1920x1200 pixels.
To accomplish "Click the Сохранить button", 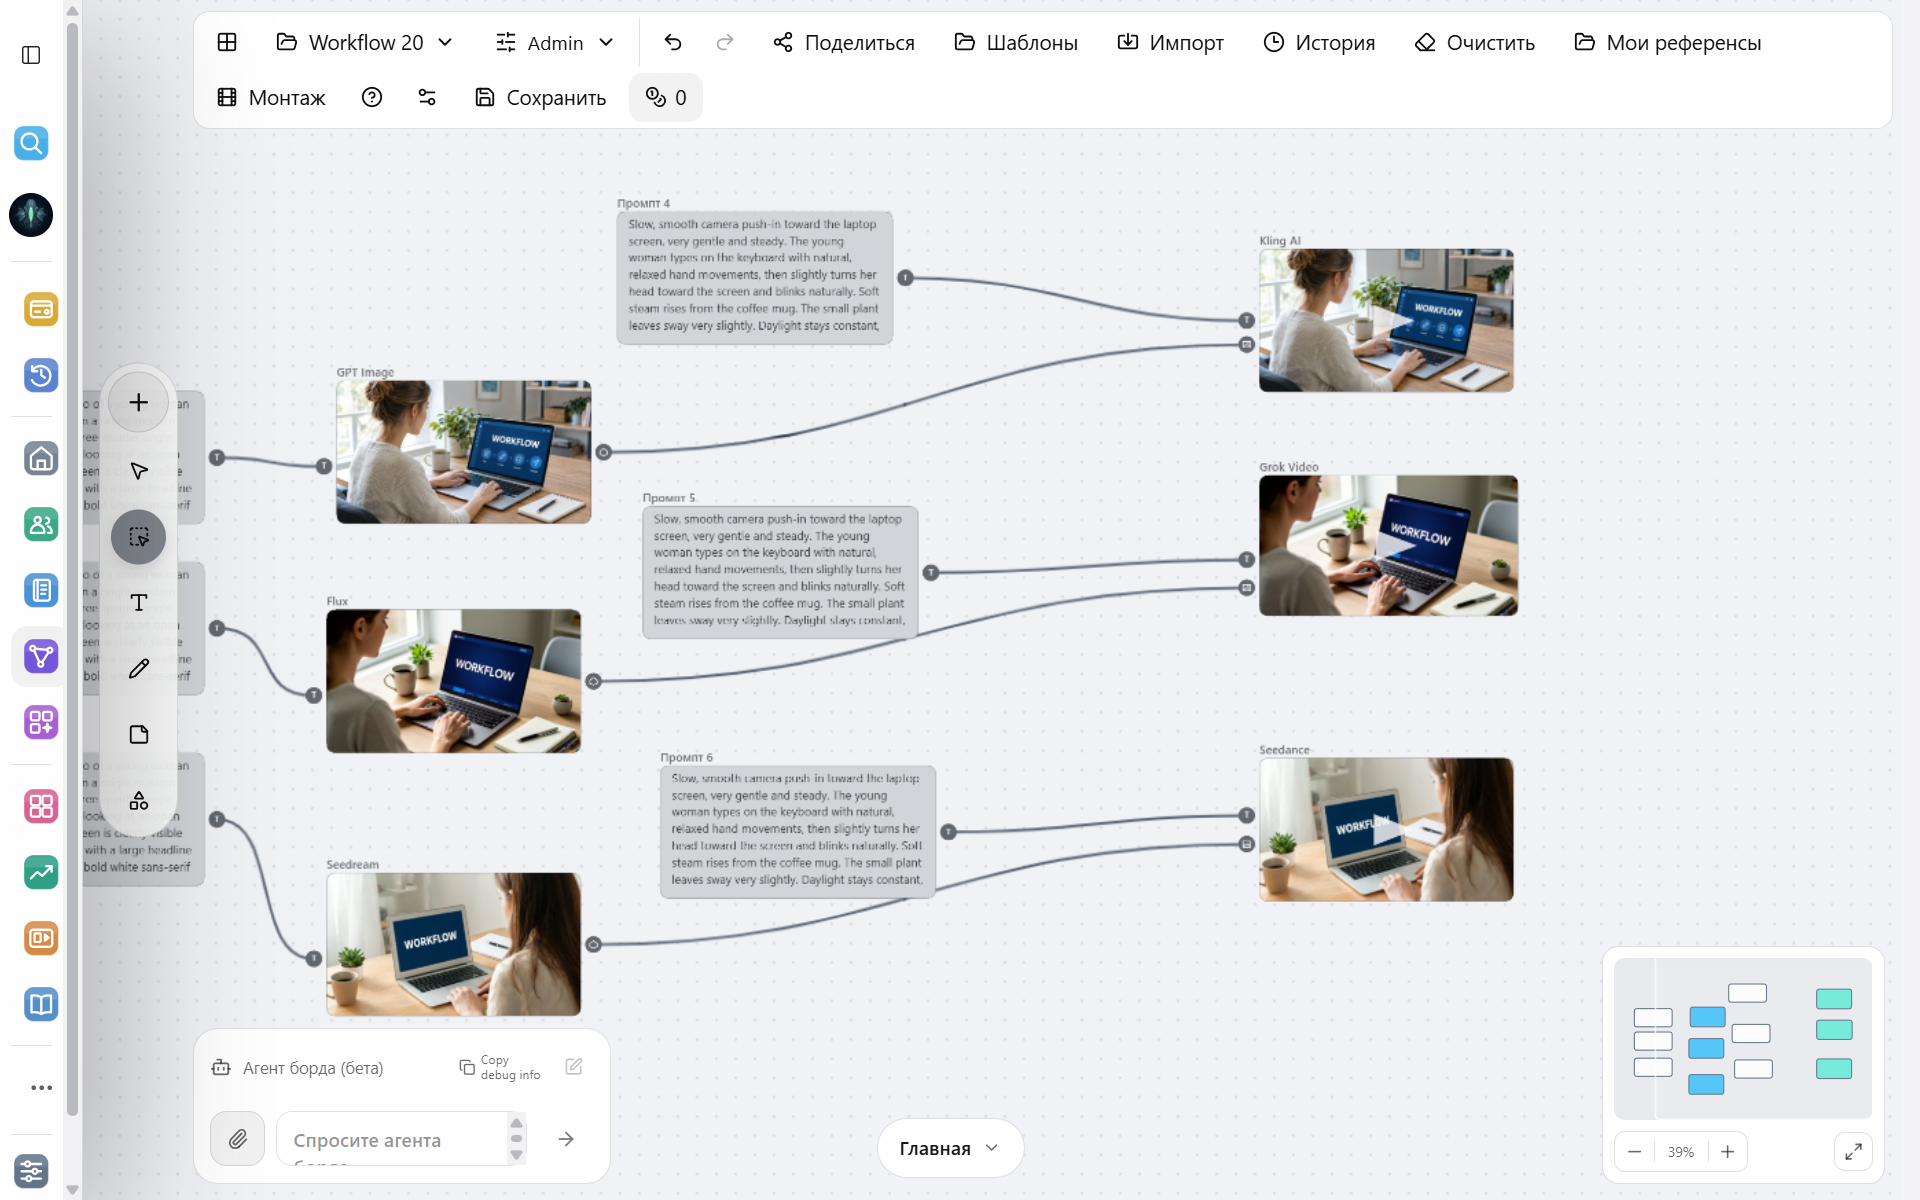I will tap(540, 97).
